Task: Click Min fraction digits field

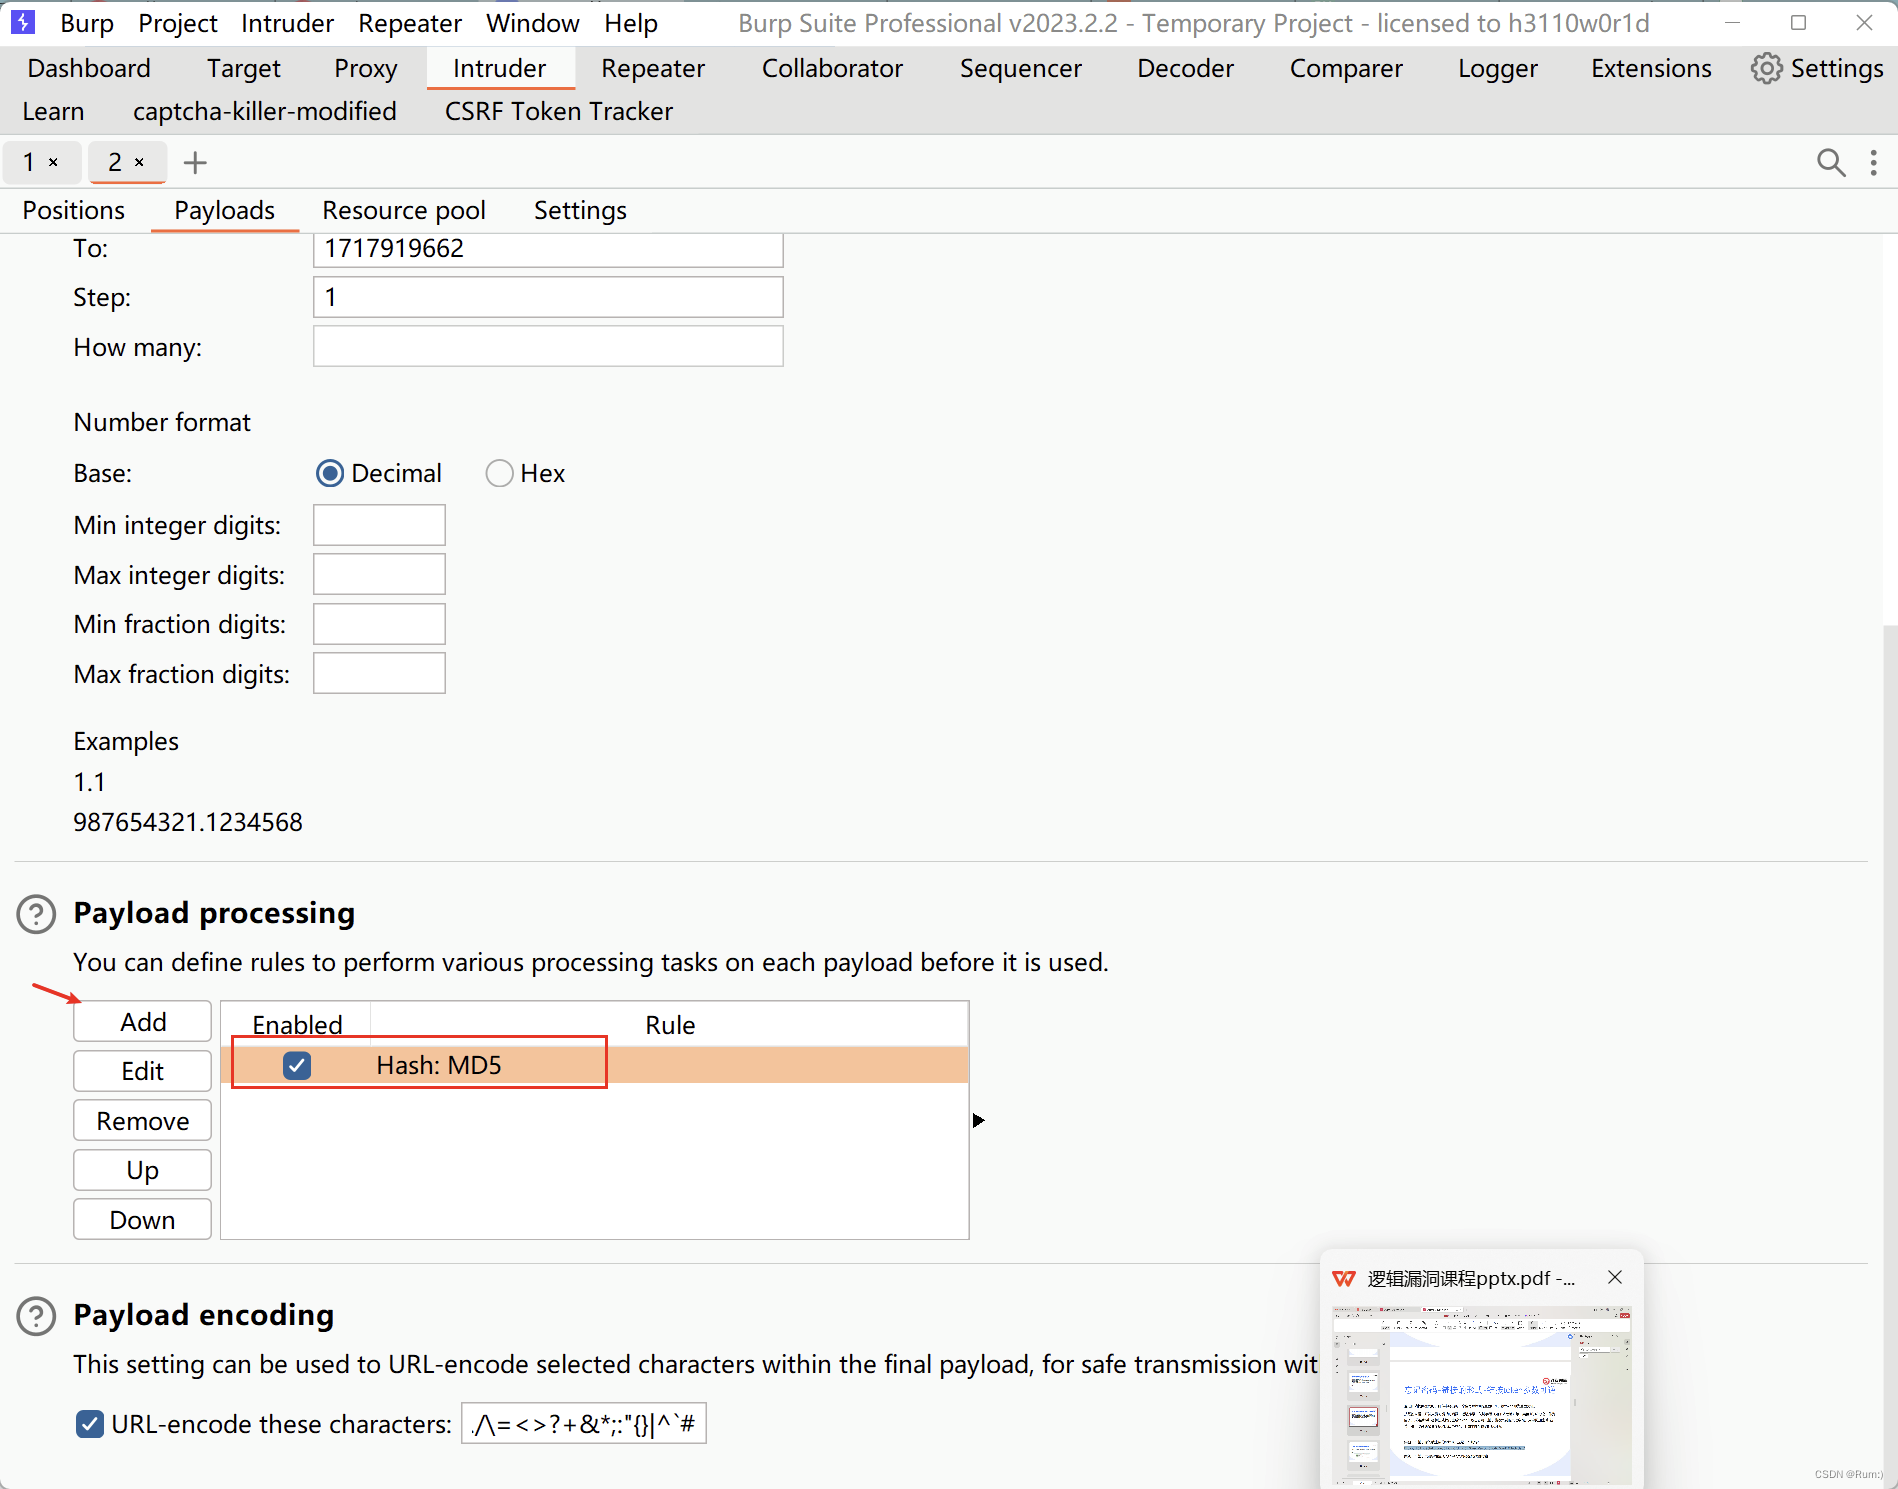Action: click(379, 624)
